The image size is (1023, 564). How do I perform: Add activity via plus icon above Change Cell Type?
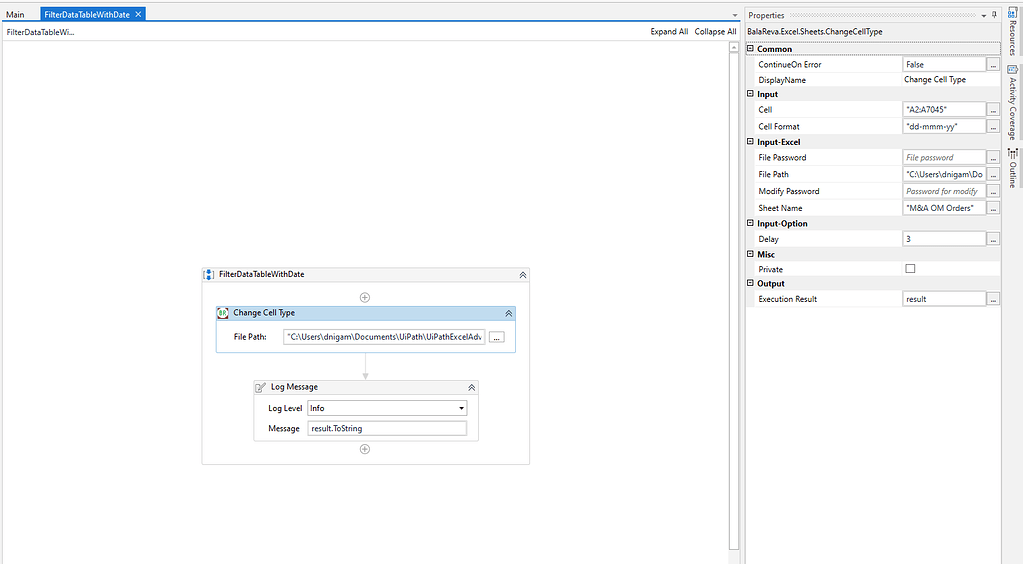[365, 298]
